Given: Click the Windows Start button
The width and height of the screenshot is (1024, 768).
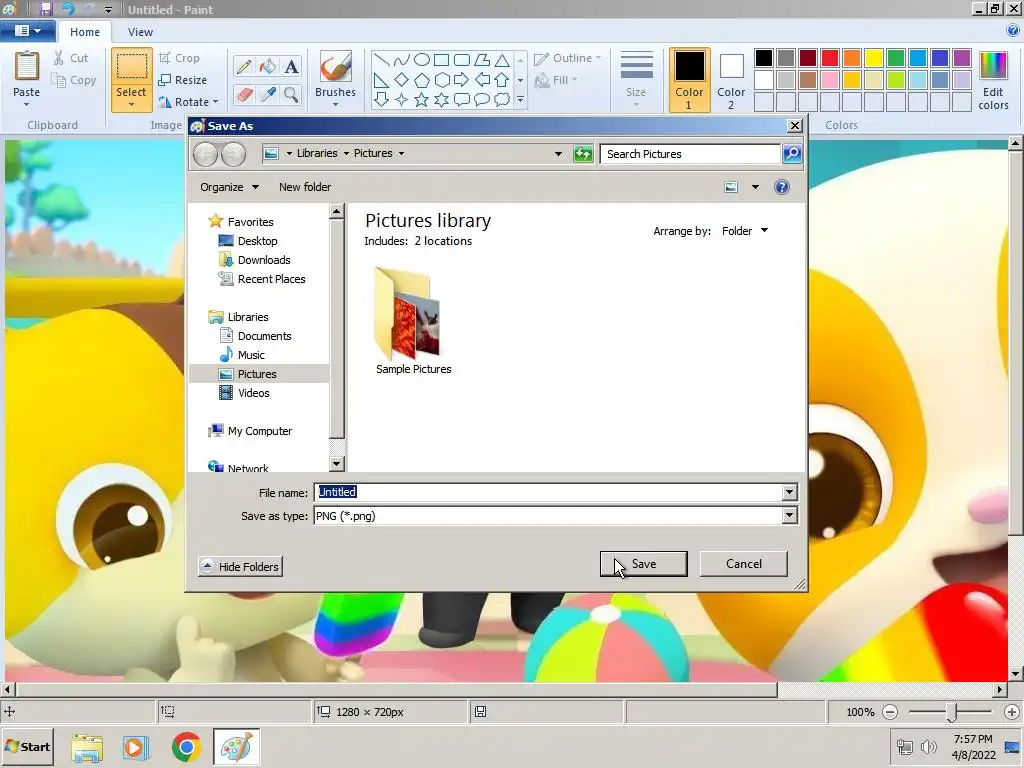Looking at the screenshot, I should tap(27, 746).
